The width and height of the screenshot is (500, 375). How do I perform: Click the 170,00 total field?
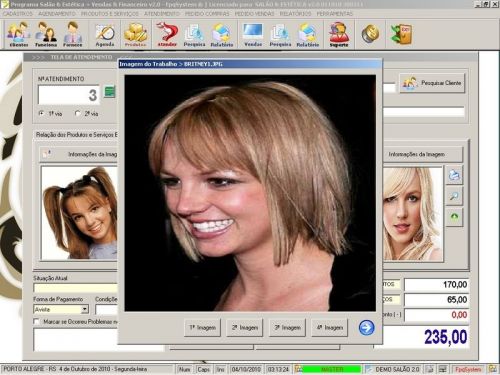pos(436,285)
